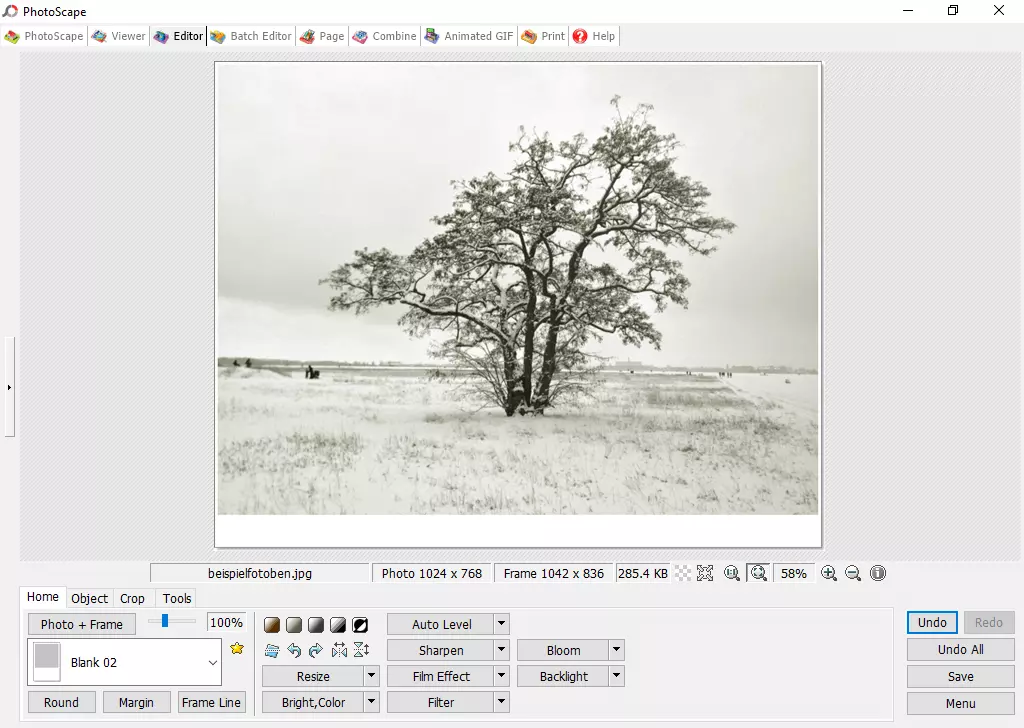Switch to the Crop panel tab
This screenshot has height=728, width=1024.
pyautogui.click(x=133, y=598)
